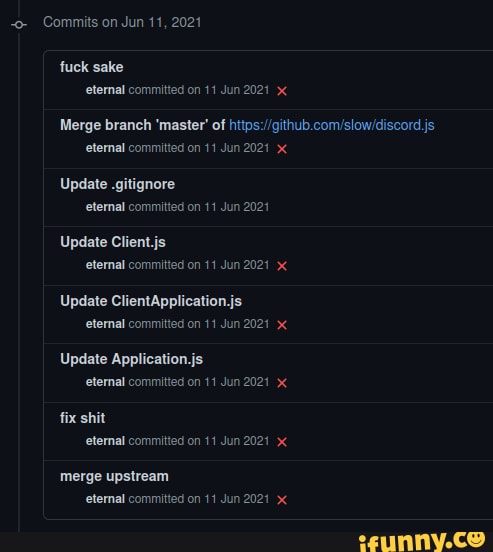Open the 'Update ClientApplication.js' commit
The image size is (493, 552).
pos(151,301)
